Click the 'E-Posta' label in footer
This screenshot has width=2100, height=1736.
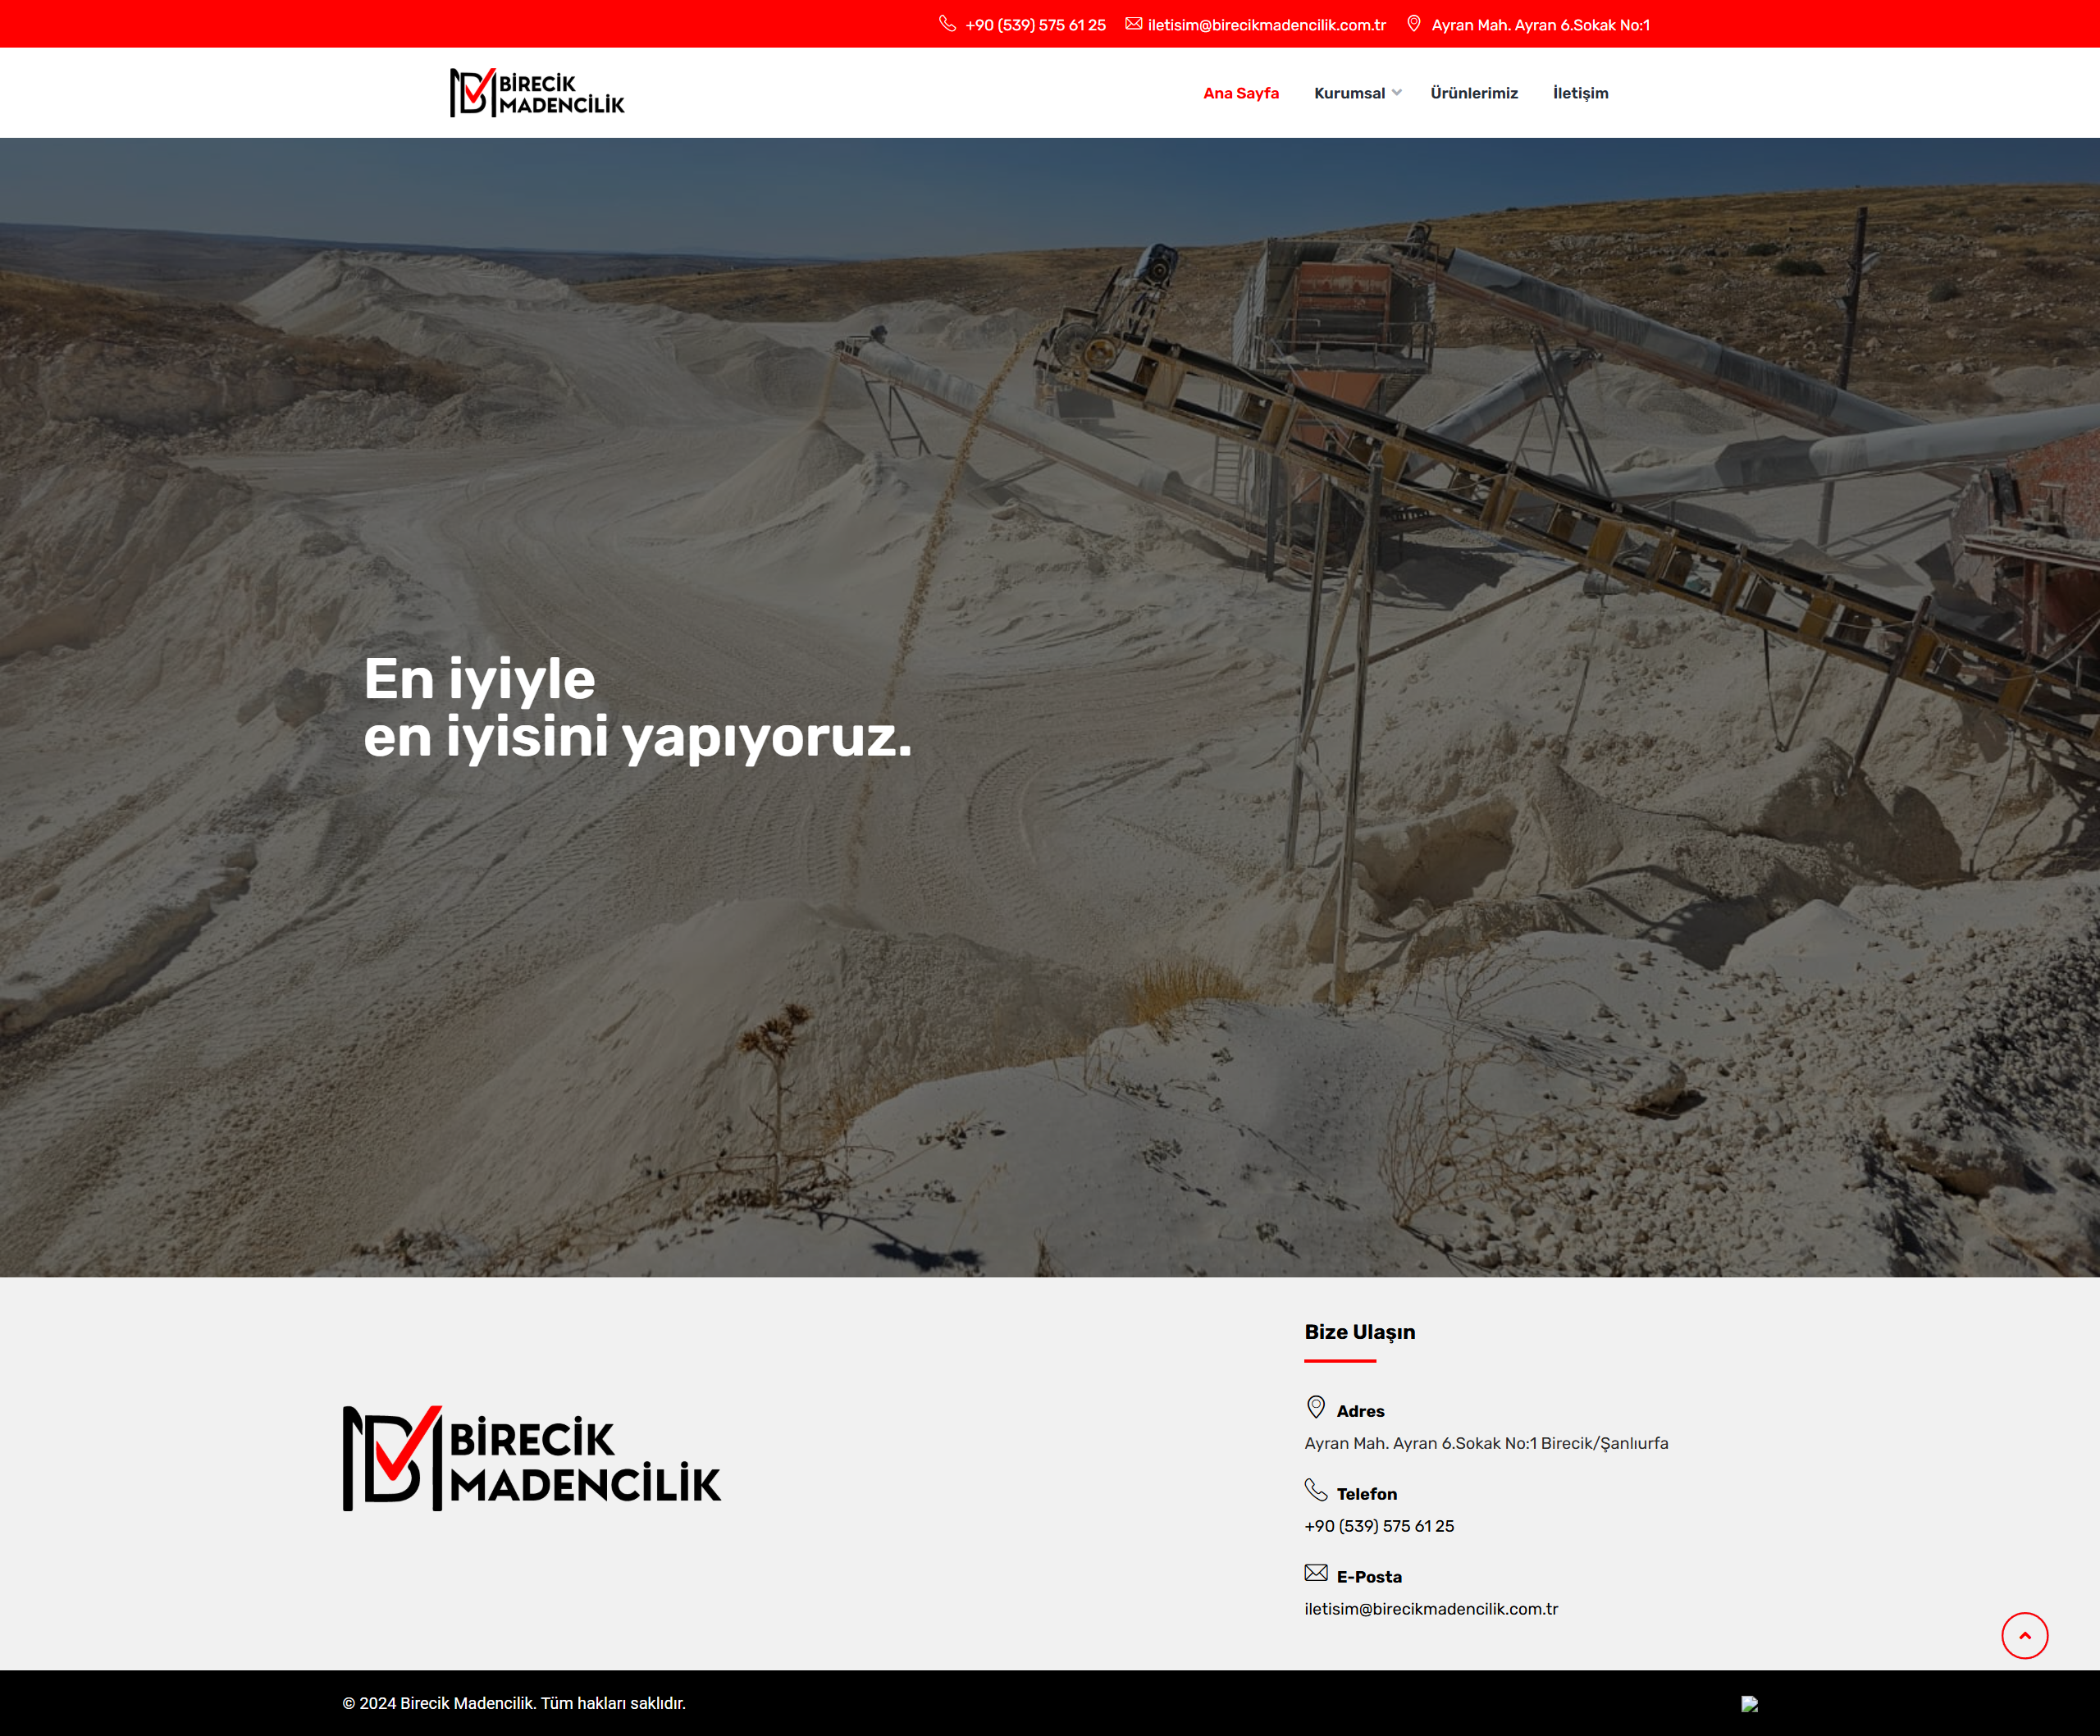click(1369, 1577)
